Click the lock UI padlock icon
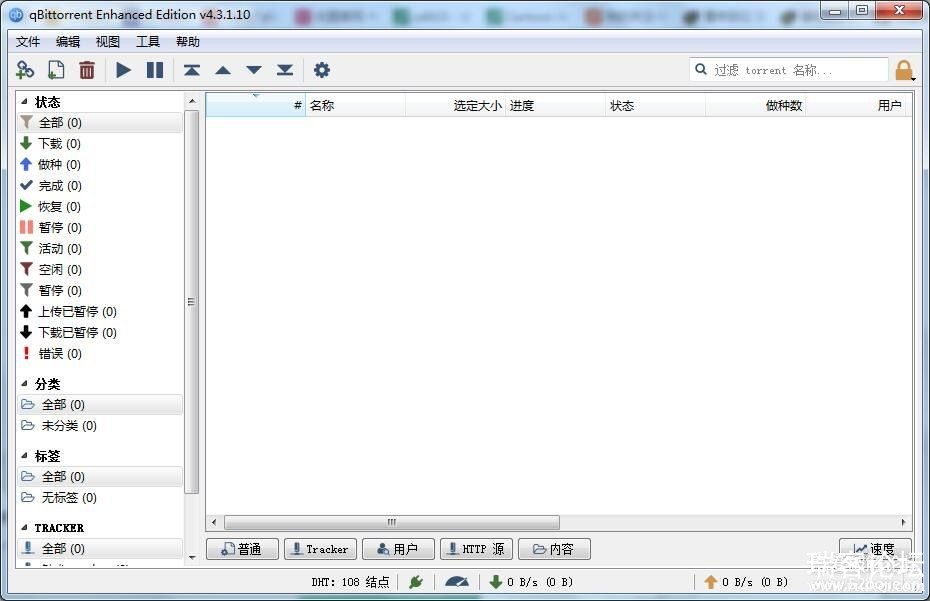The width and height of the screenshot is (930, 601). tap(904, 70)
